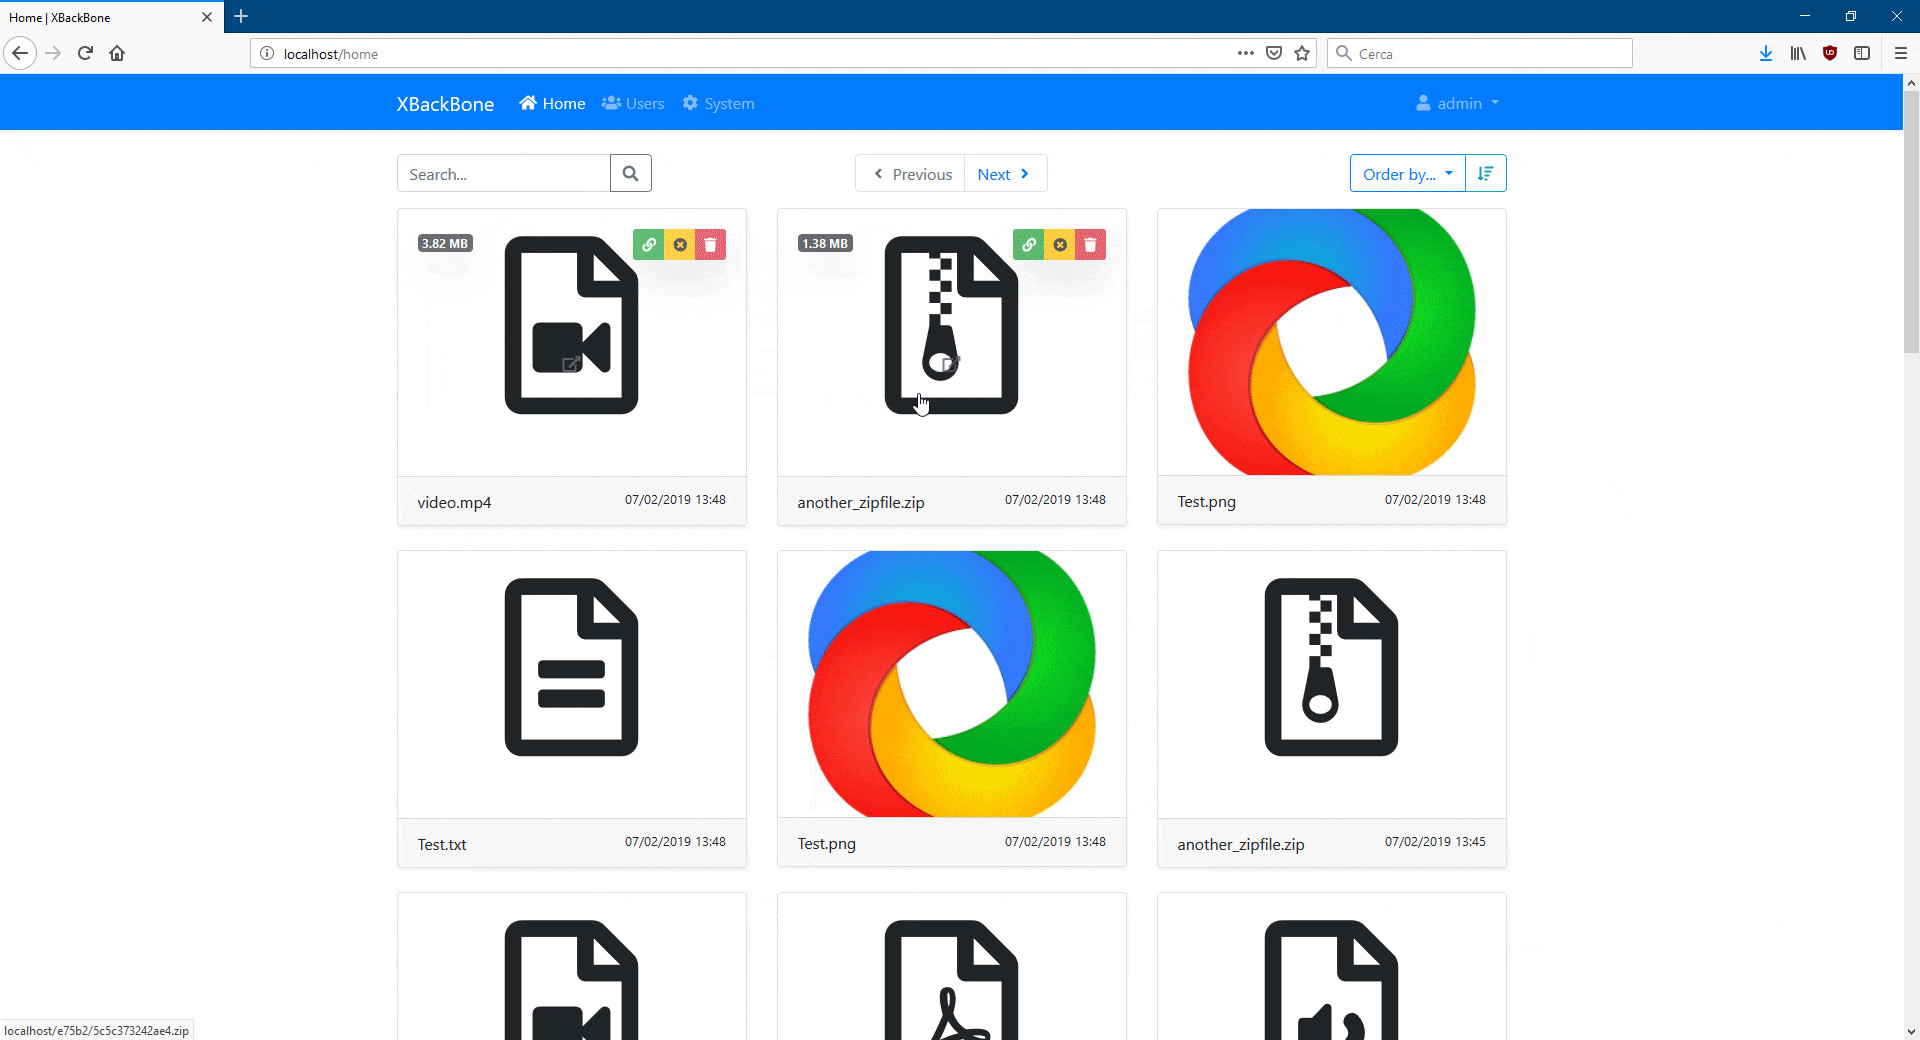Close the Home | XBackBone tab
The height and width of the screenshot is (1040, 1920).
[207, 17]
